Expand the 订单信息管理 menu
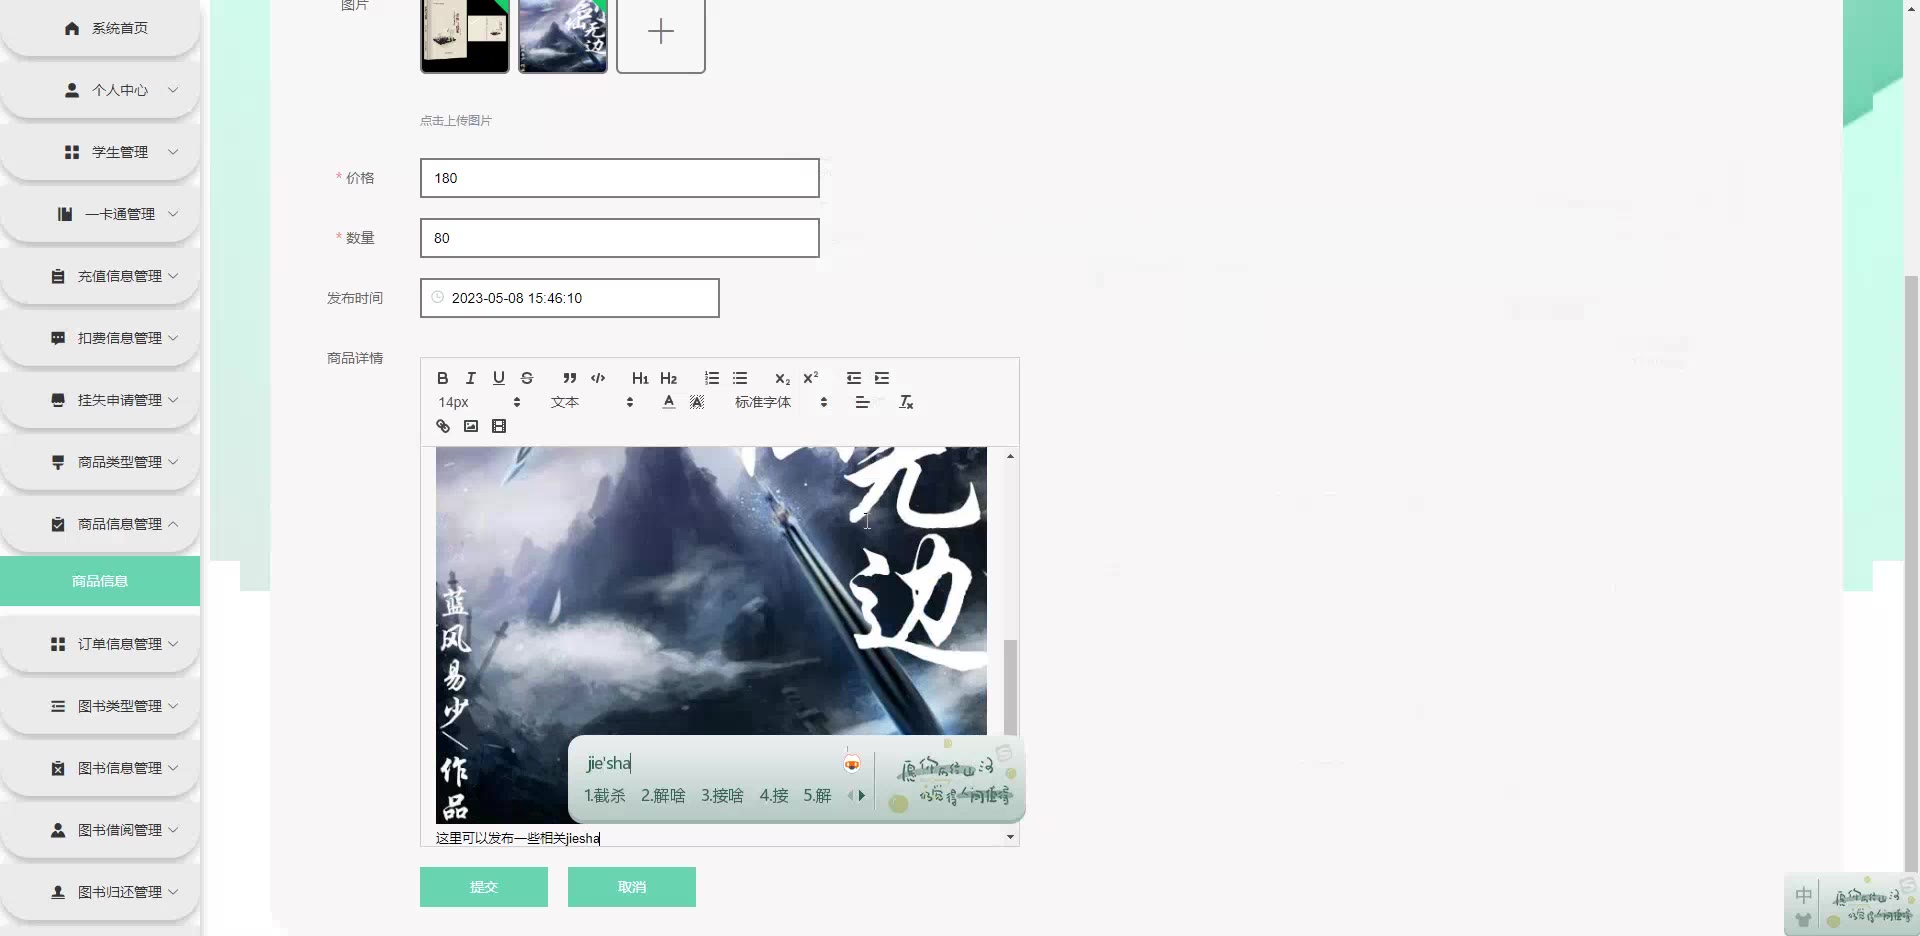This screenshot has width=1920, height=936. click(100, 644)
